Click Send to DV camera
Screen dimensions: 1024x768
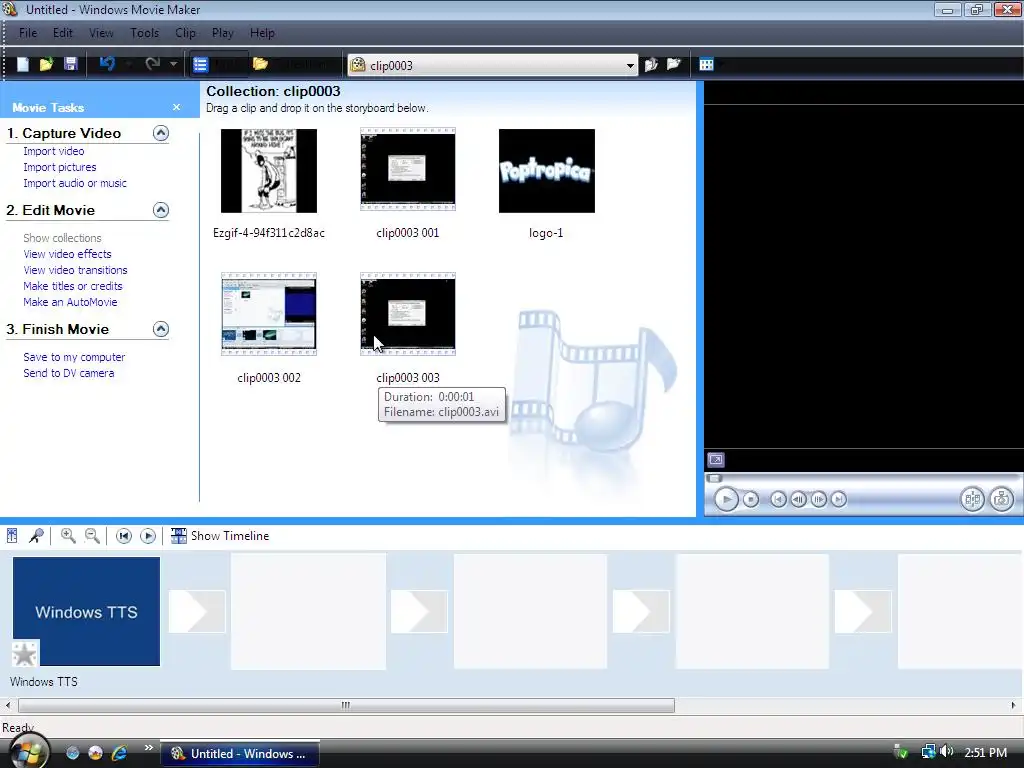pos(69,374)
